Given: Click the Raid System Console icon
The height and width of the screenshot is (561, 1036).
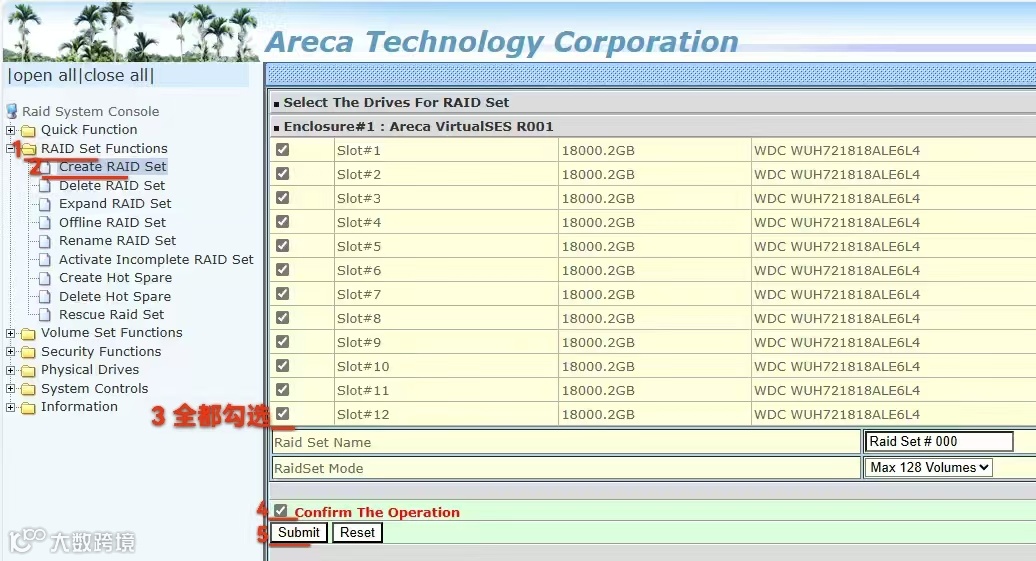Looking at the screenshot, I should click(11, 111).
